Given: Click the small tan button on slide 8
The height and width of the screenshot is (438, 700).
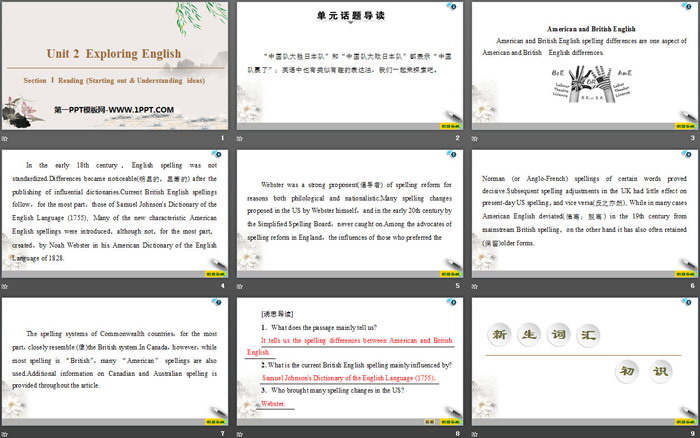Looking at the screenshot, I should (429, 422).
